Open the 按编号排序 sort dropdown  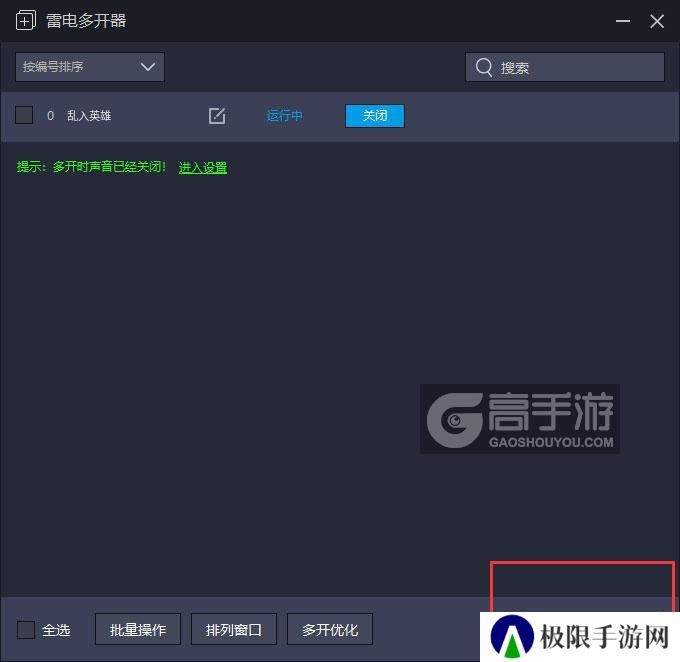click(x=90, y=67)
